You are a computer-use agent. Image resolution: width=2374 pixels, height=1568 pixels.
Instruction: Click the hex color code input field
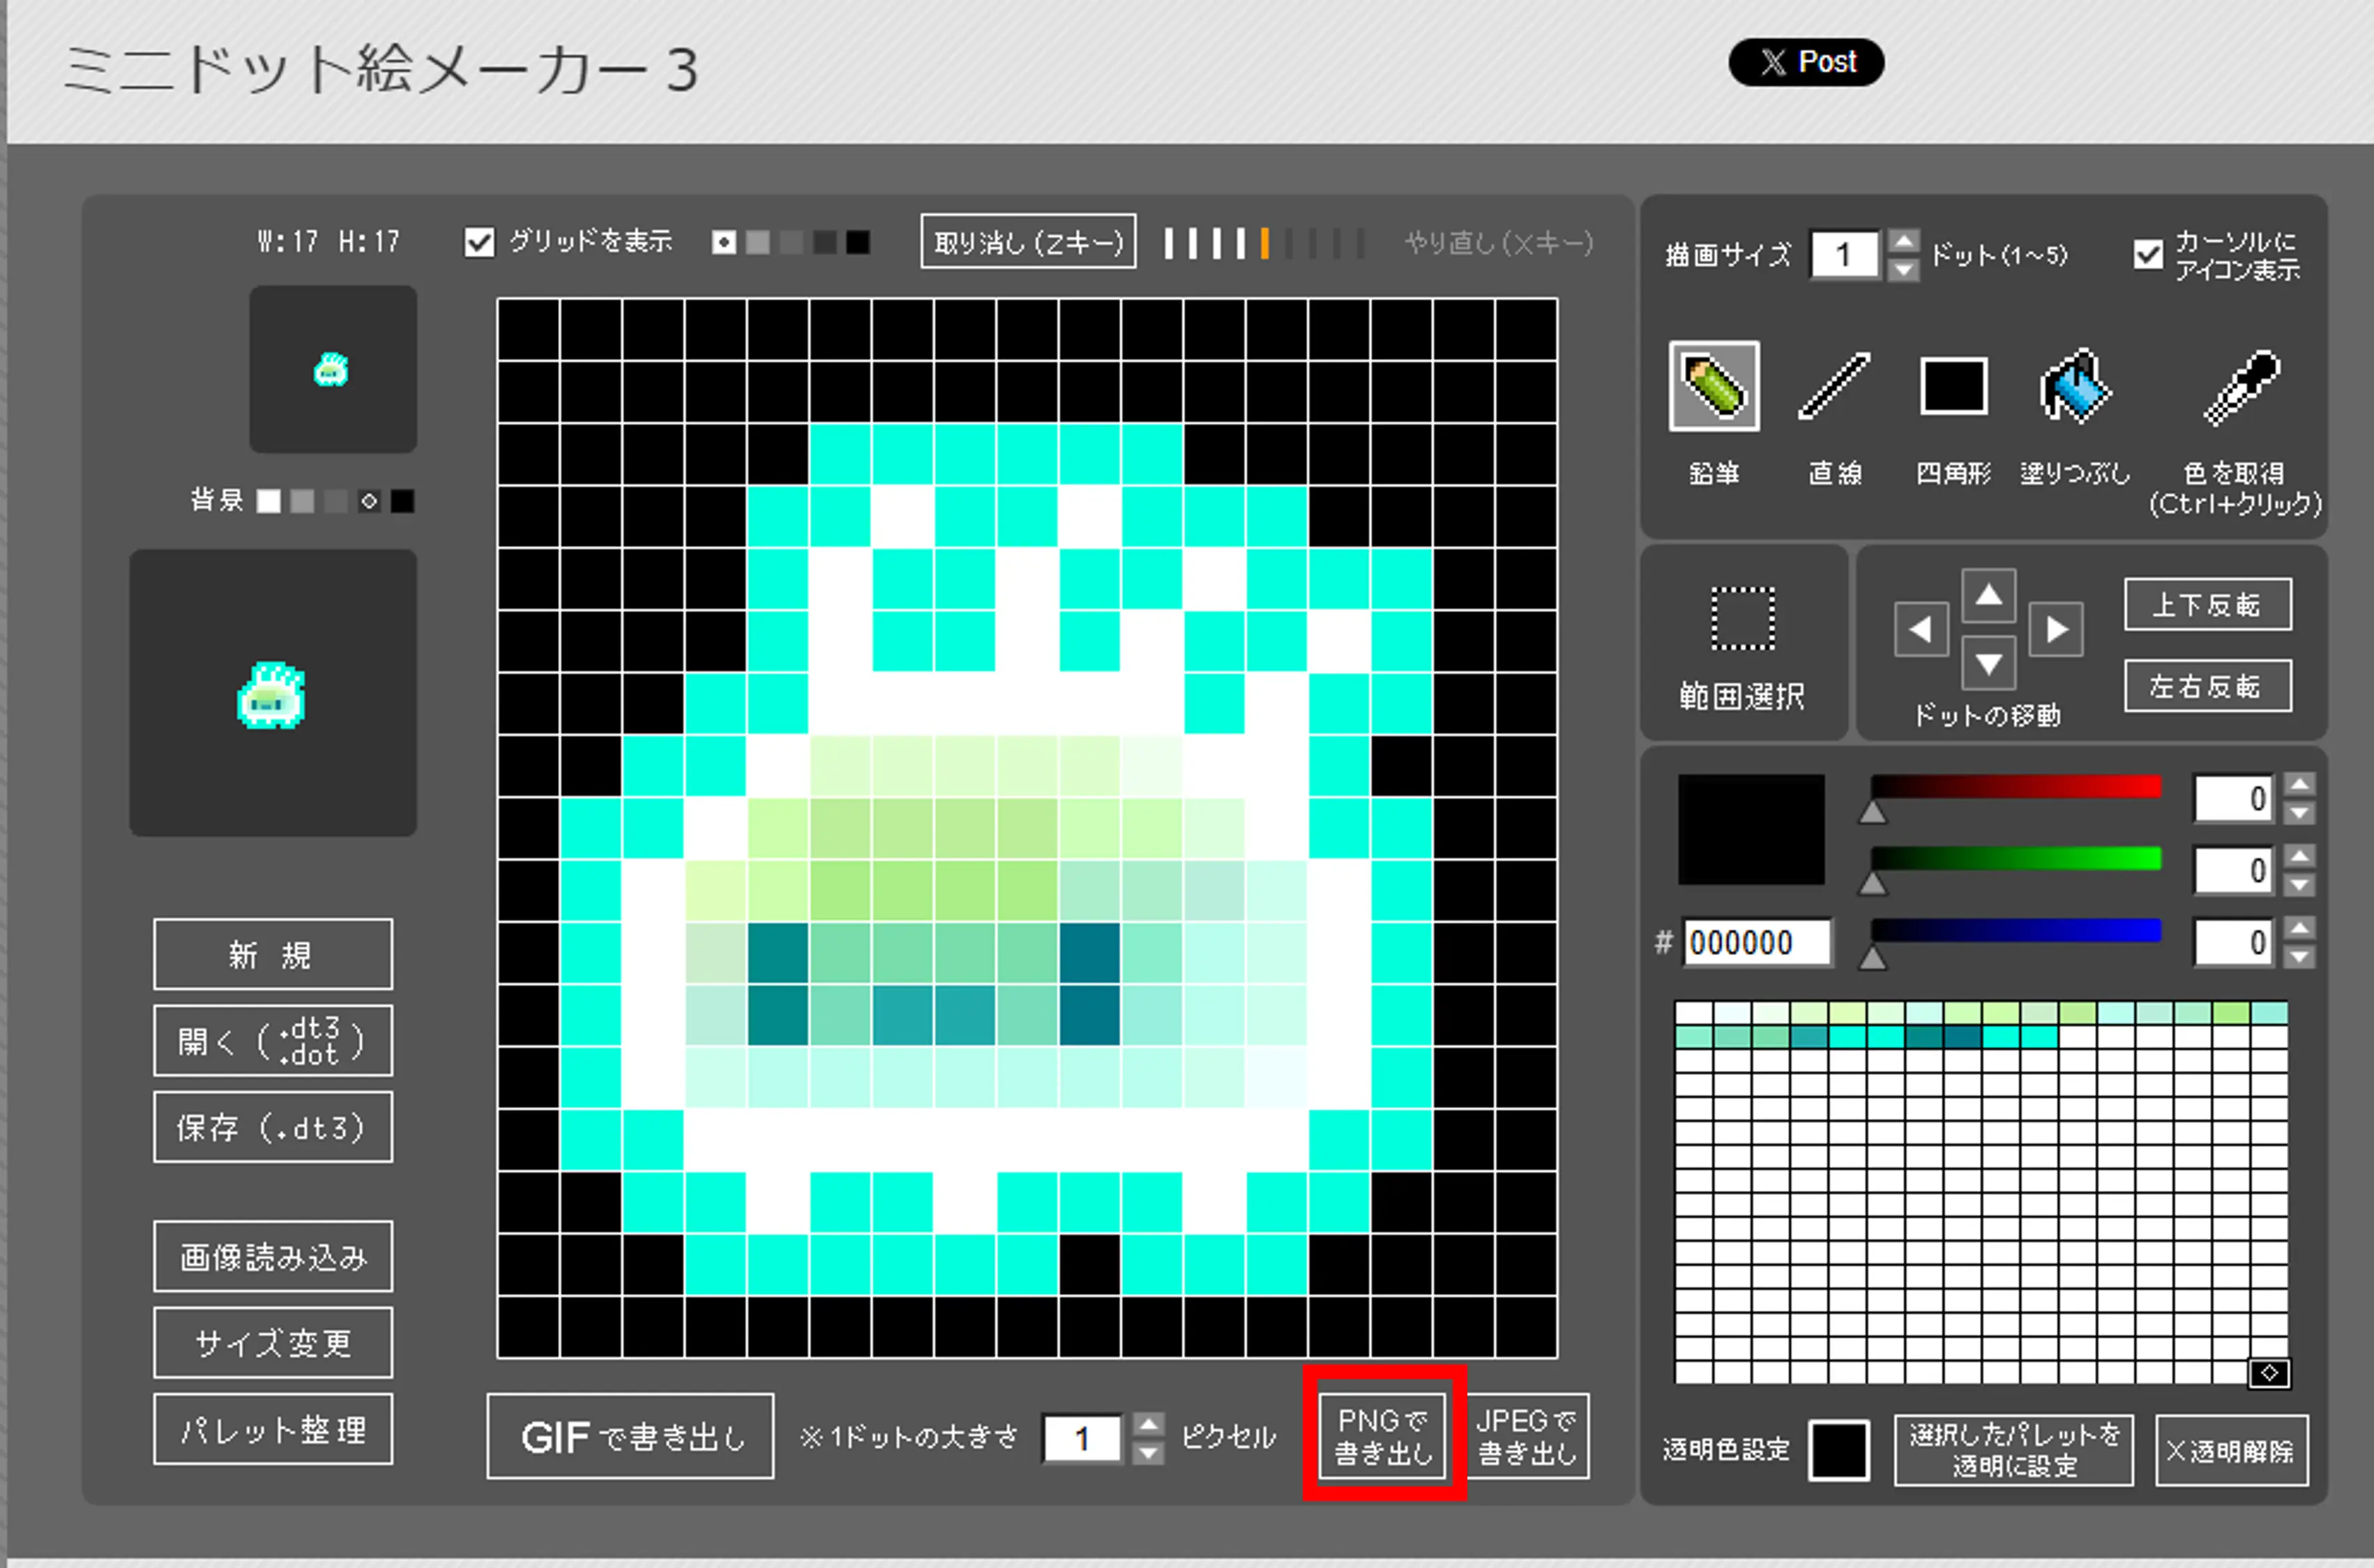click(x=1757, y=942)
